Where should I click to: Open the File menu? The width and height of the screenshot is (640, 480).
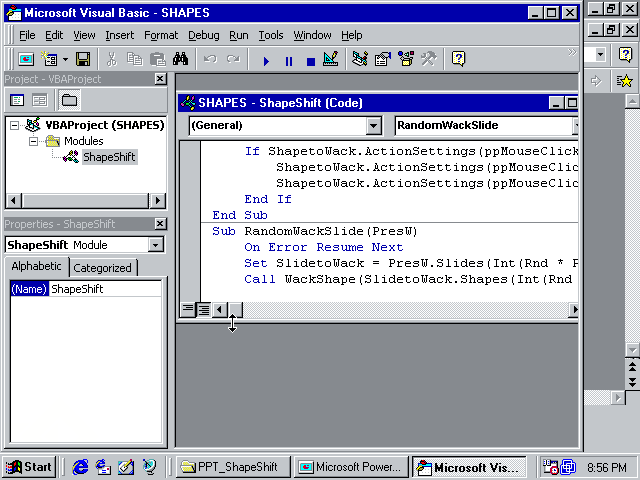(27, 36)
